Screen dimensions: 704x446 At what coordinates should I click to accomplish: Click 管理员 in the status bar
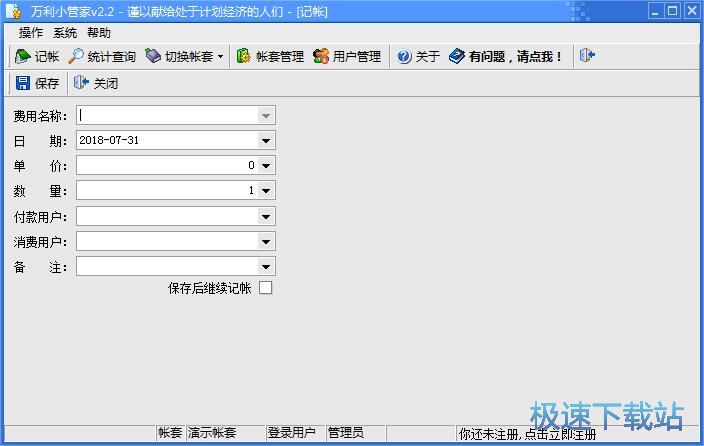346,433
